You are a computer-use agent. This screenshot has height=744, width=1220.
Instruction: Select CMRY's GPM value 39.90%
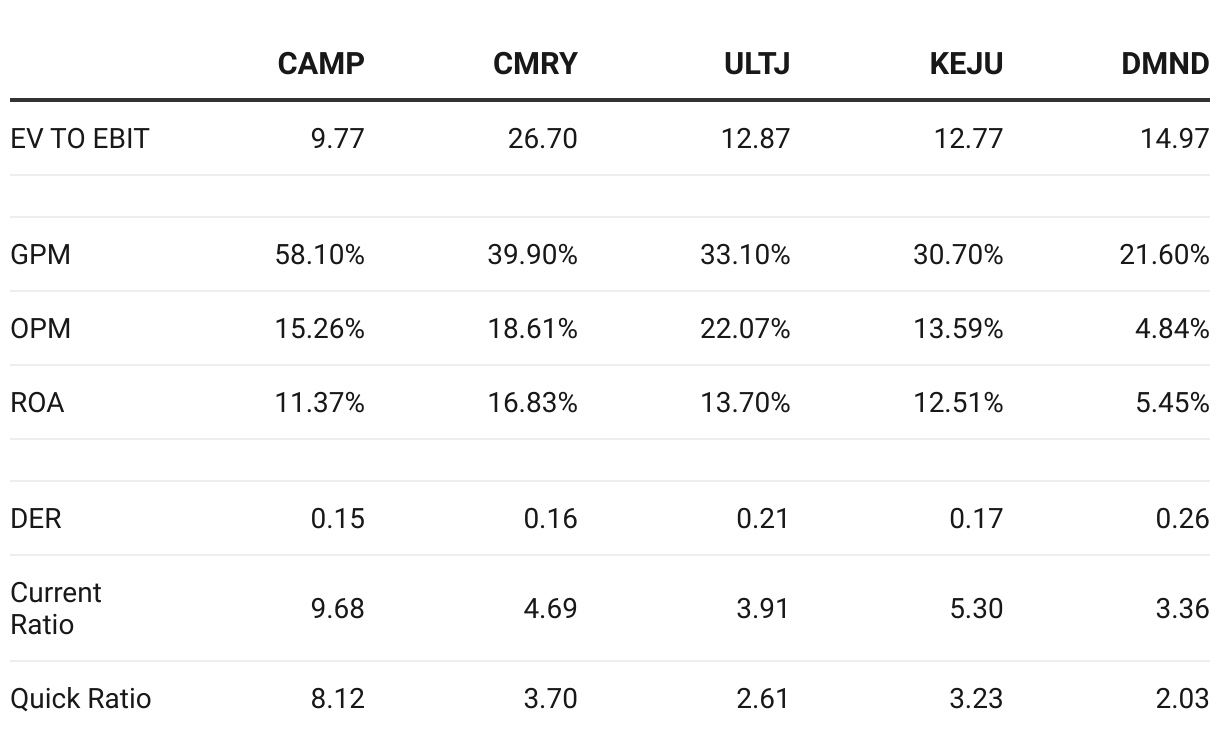532,255
